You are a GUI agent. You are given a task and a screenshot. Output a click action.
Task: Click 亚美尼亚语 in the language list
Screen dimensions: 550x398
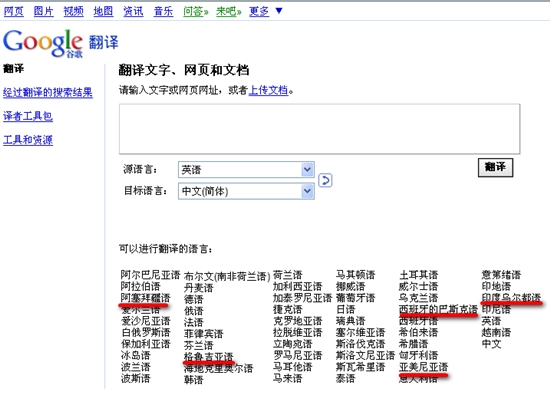click(x=423, y=367)
